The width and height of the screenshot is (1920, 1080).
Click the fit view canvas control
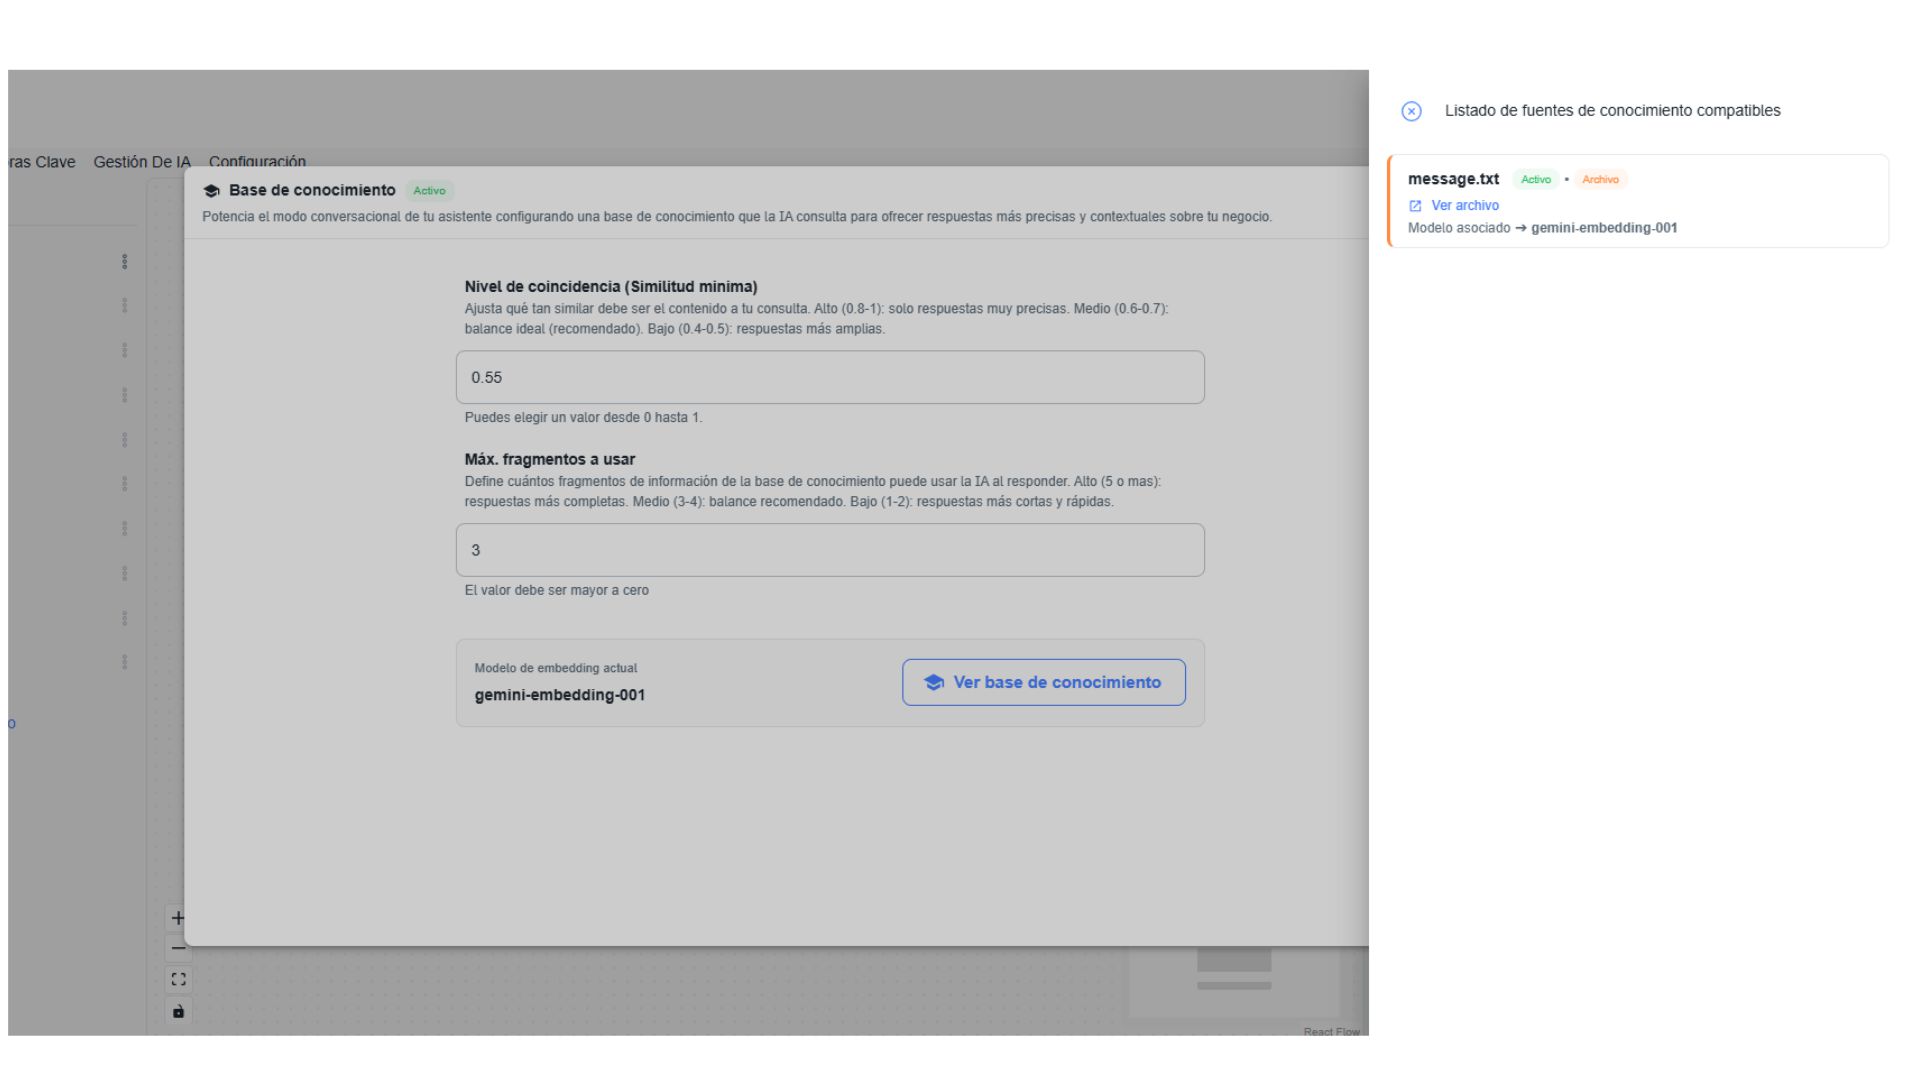pos(178,980)
